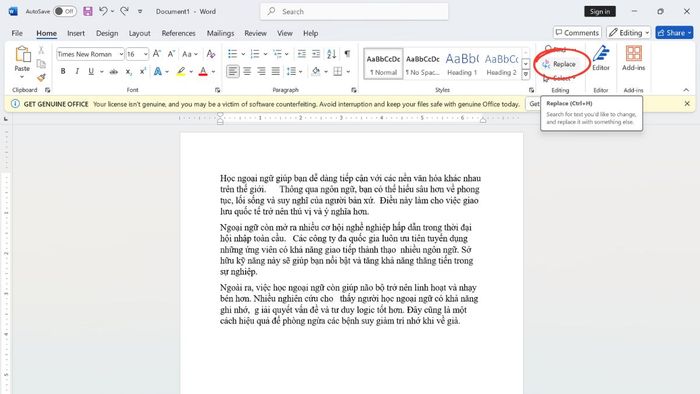Apply the No Spacing style
The height and width of the screenshot is (394, 700).
[x=422, y=64]
